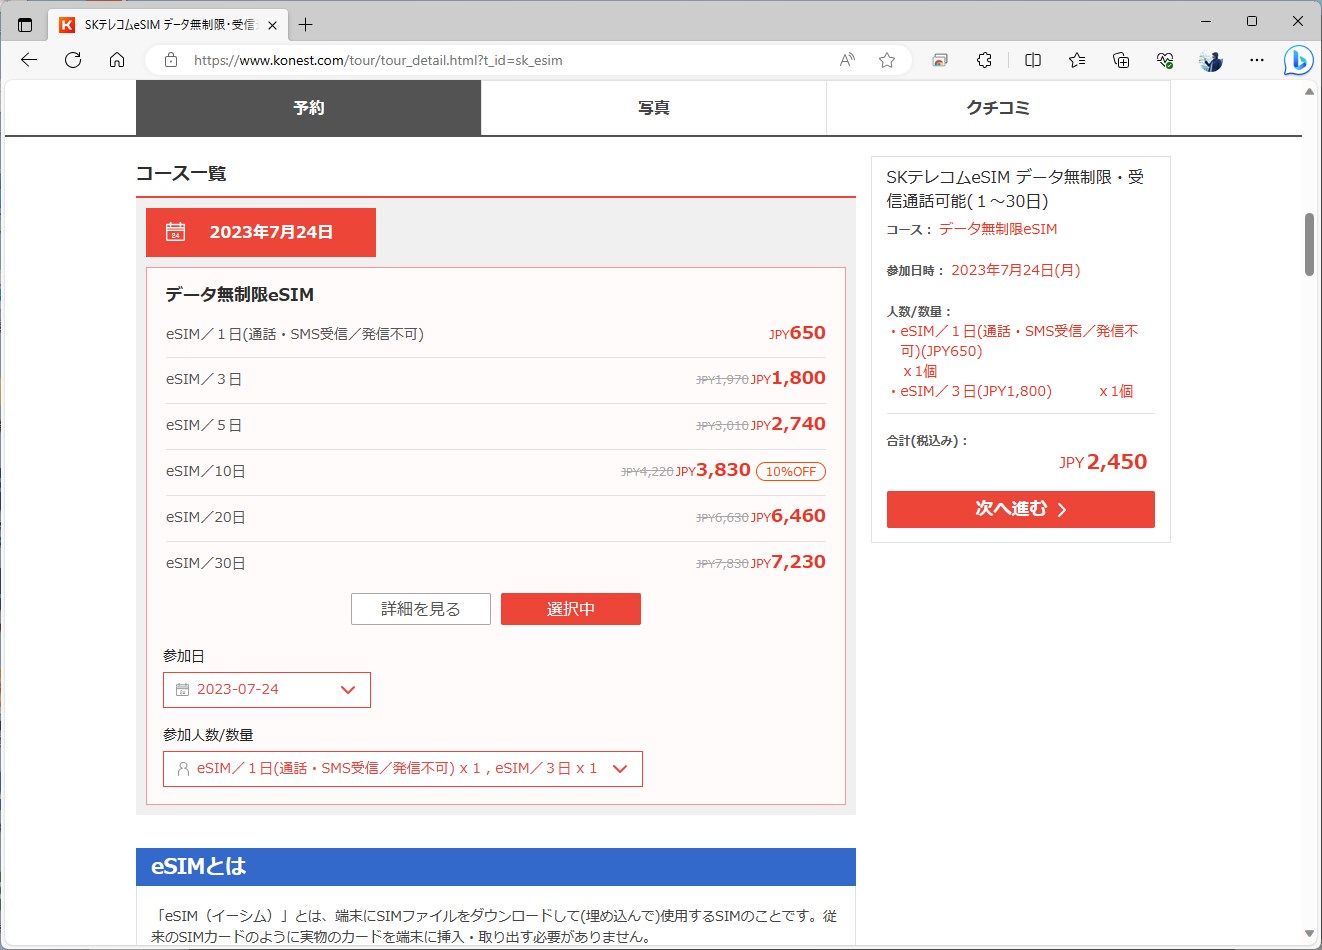Viewport: 1322px width, 950px height.
Task: Start read aloud from the address bar
Action: (x=847, y=60)
